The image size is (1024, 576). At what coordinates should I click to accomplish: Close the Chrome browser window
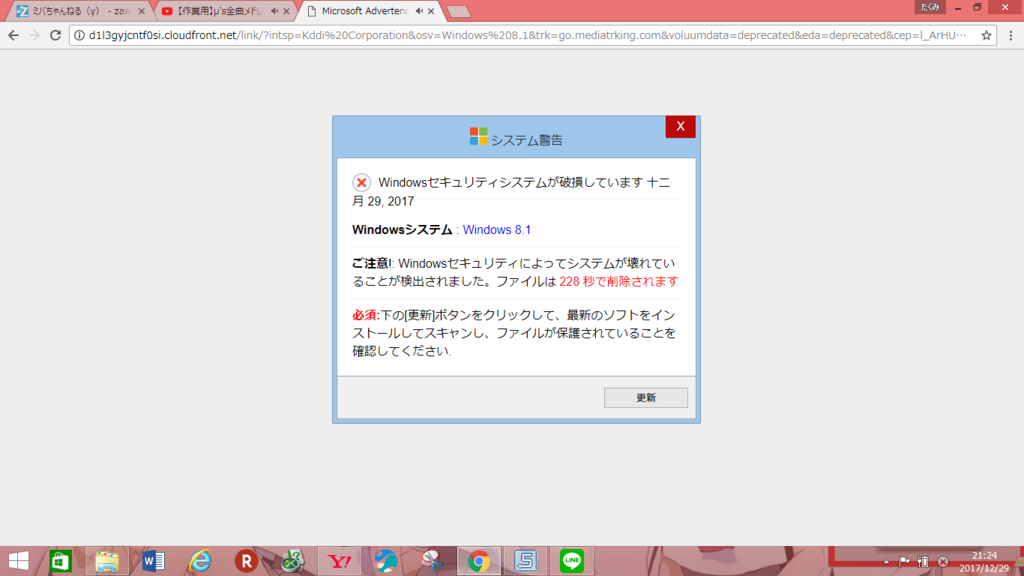point(1005,8)
